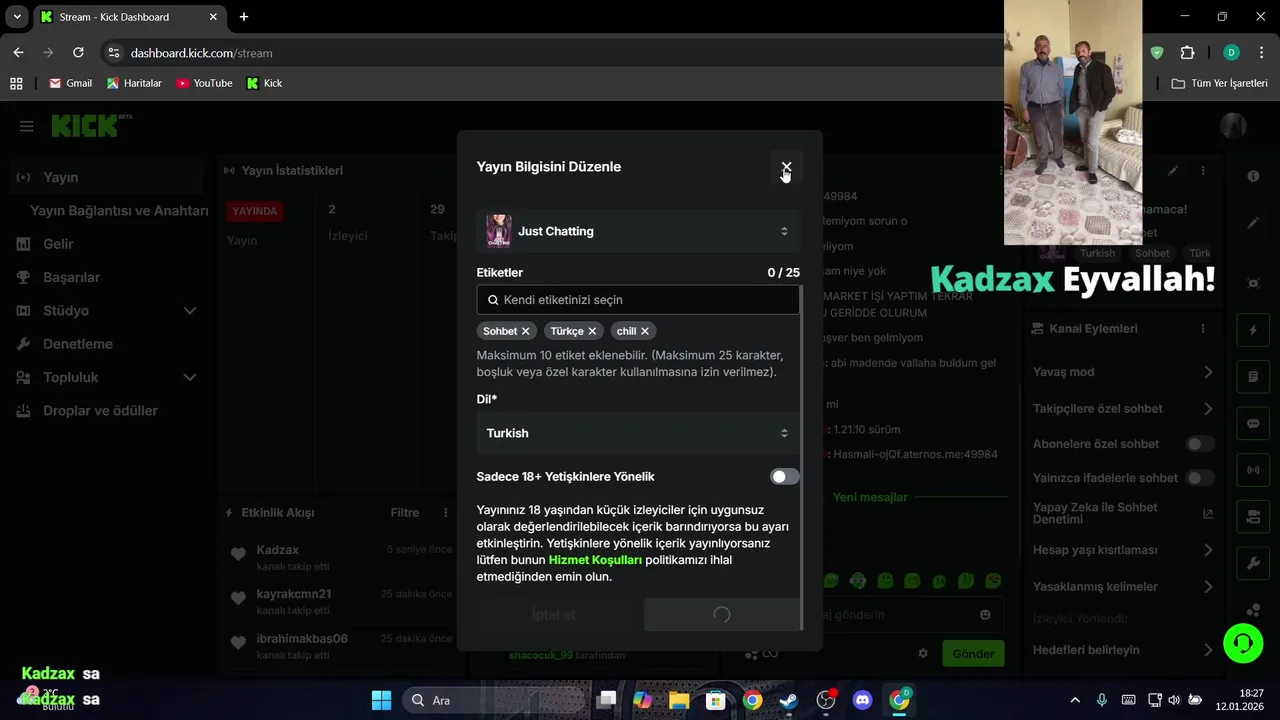Remove the Sohbet tag

click(x=525, y=331)
